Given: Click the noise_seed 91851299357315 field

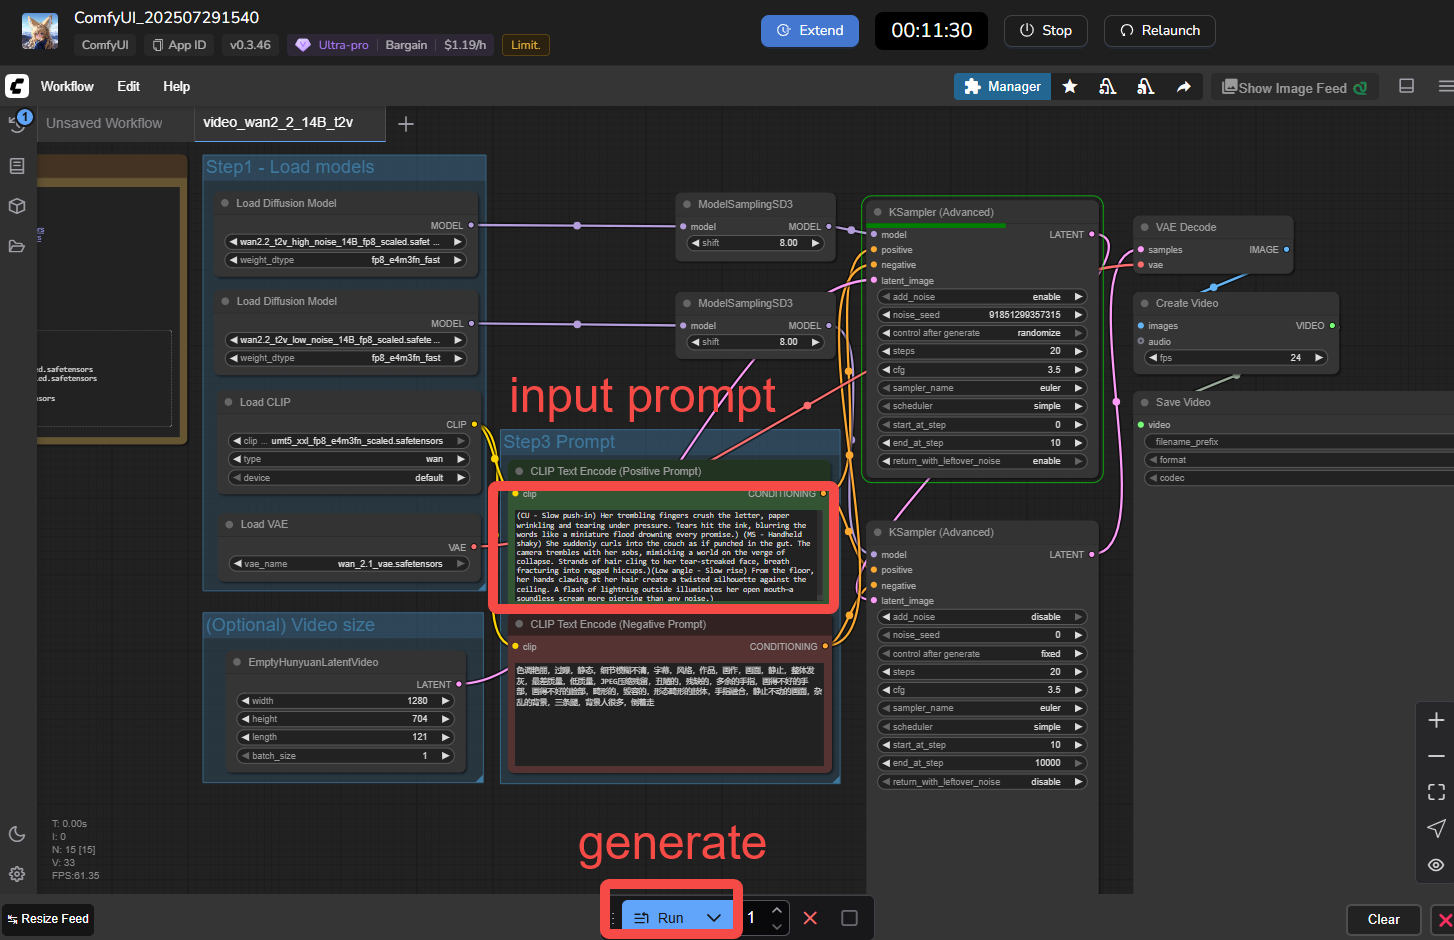Looking at the screenshot, I should (x=982, y=315).
